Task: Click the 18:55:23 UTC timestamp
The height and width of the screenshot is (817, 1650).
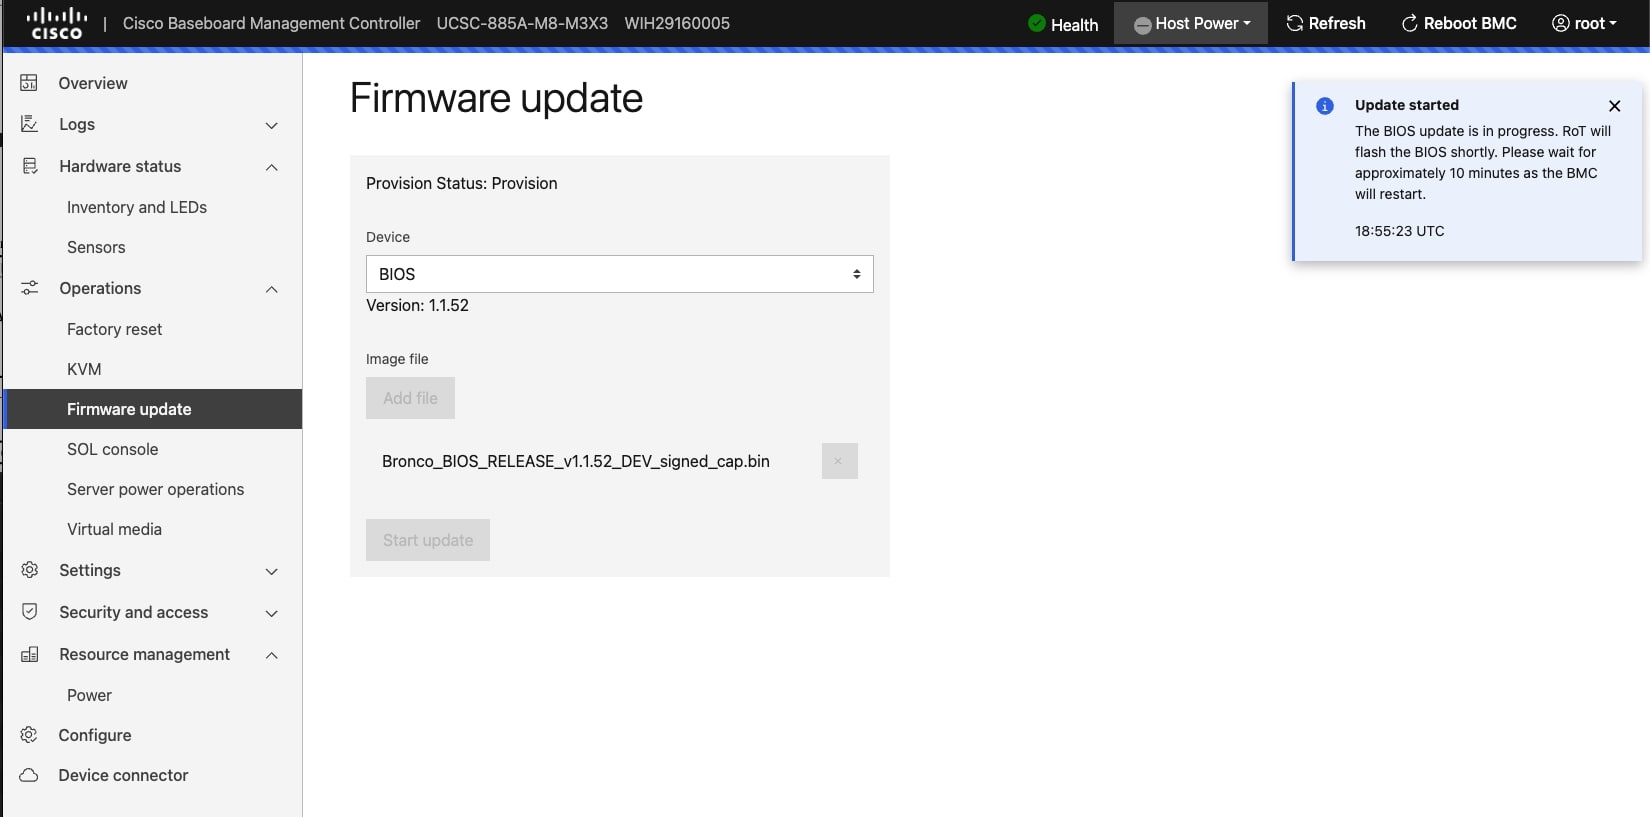Action: [1400, 231]
